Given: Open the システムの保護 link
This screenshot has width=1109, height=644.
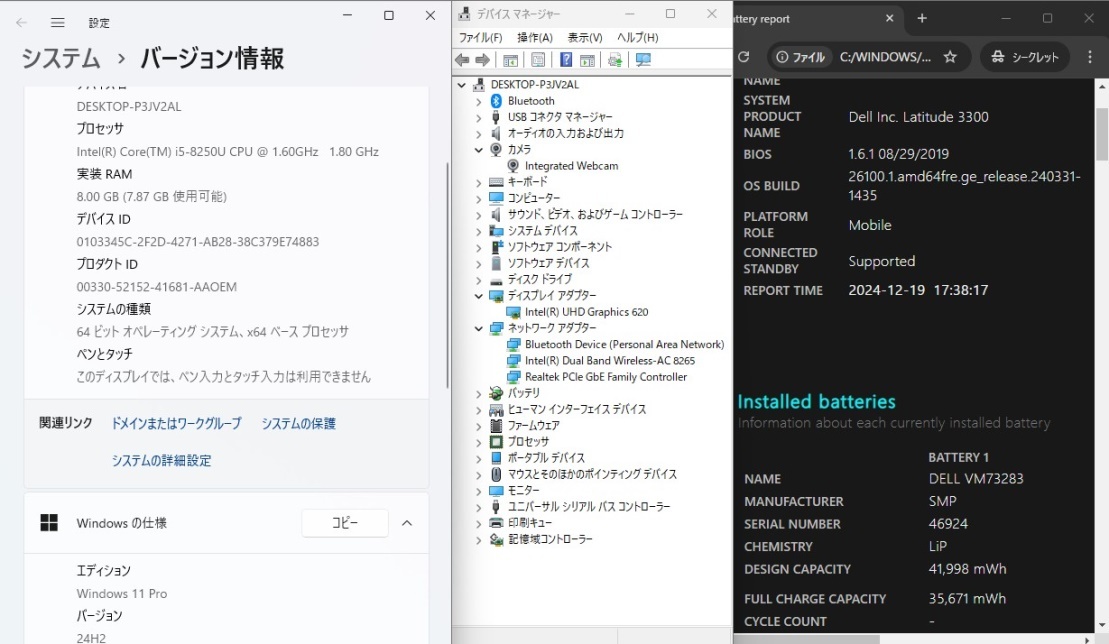Looking at the screenshot, I should click(298, 423).
